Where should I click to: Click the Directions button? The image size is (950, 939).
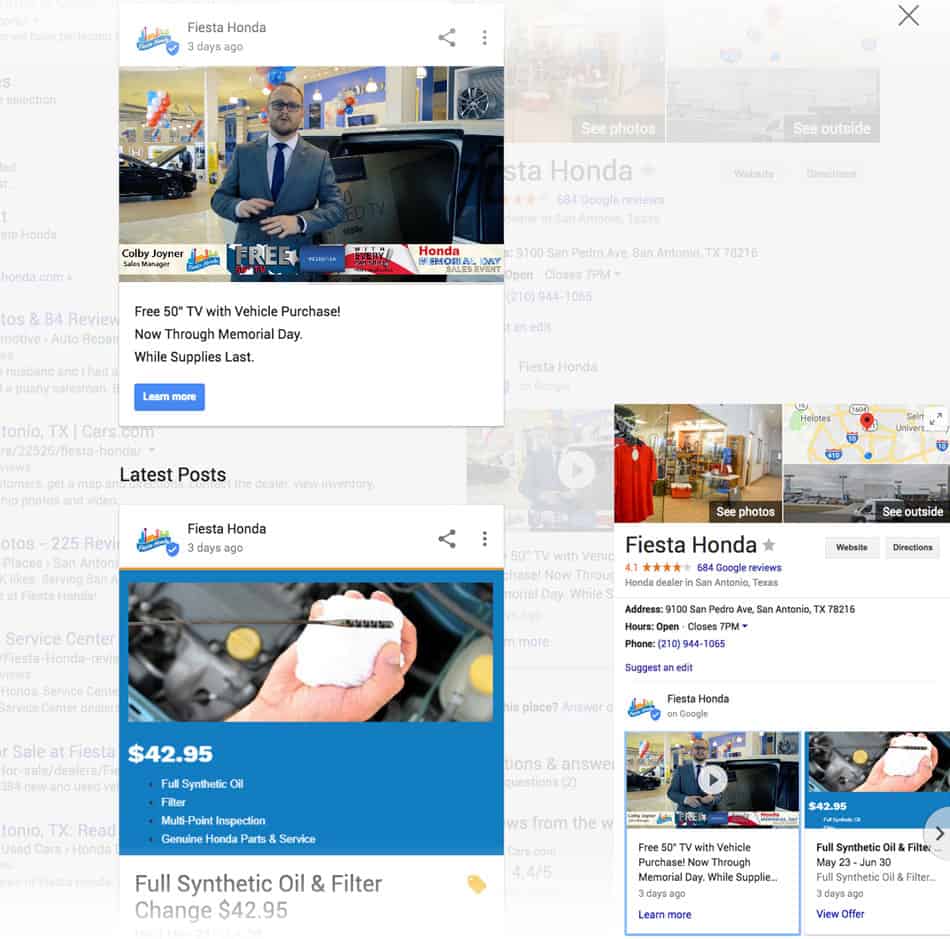912,547
